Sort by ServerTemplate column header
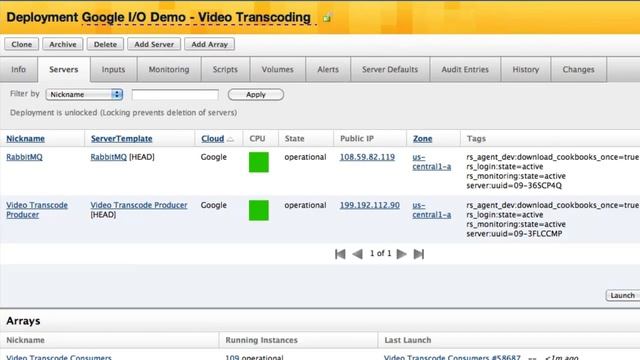 pos(122,139)
